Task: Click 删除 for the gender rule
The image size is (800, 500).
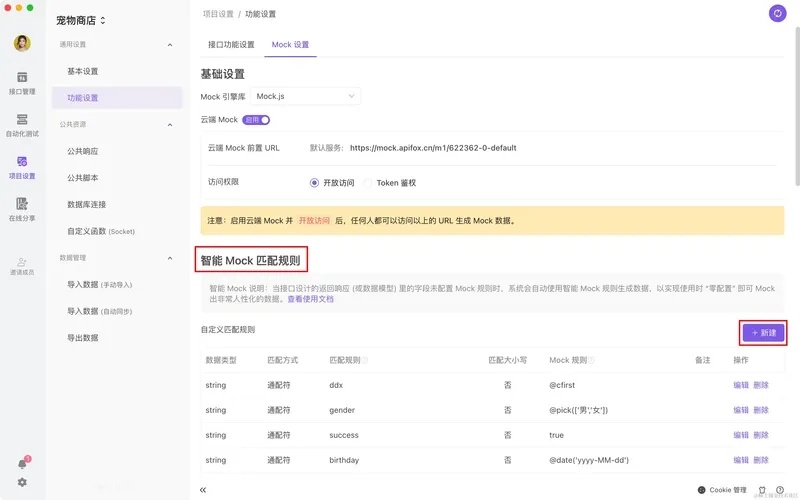Action: pyautogui.click(x=761, y=410)
